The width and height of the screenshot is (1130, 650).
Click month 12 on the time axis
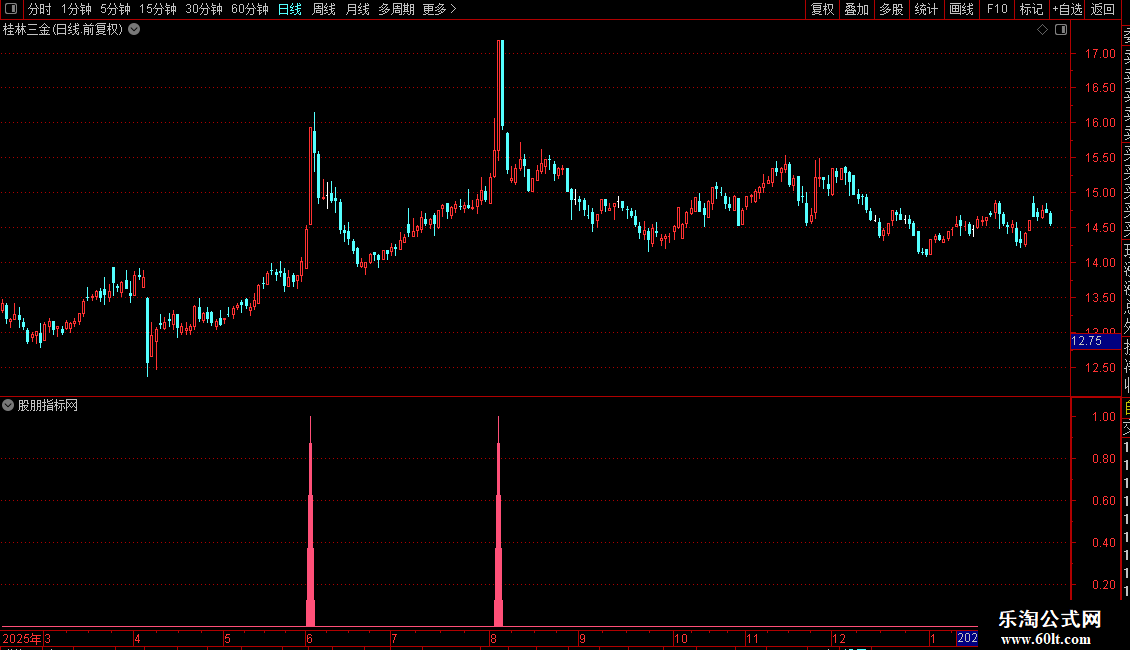(839, 638)
